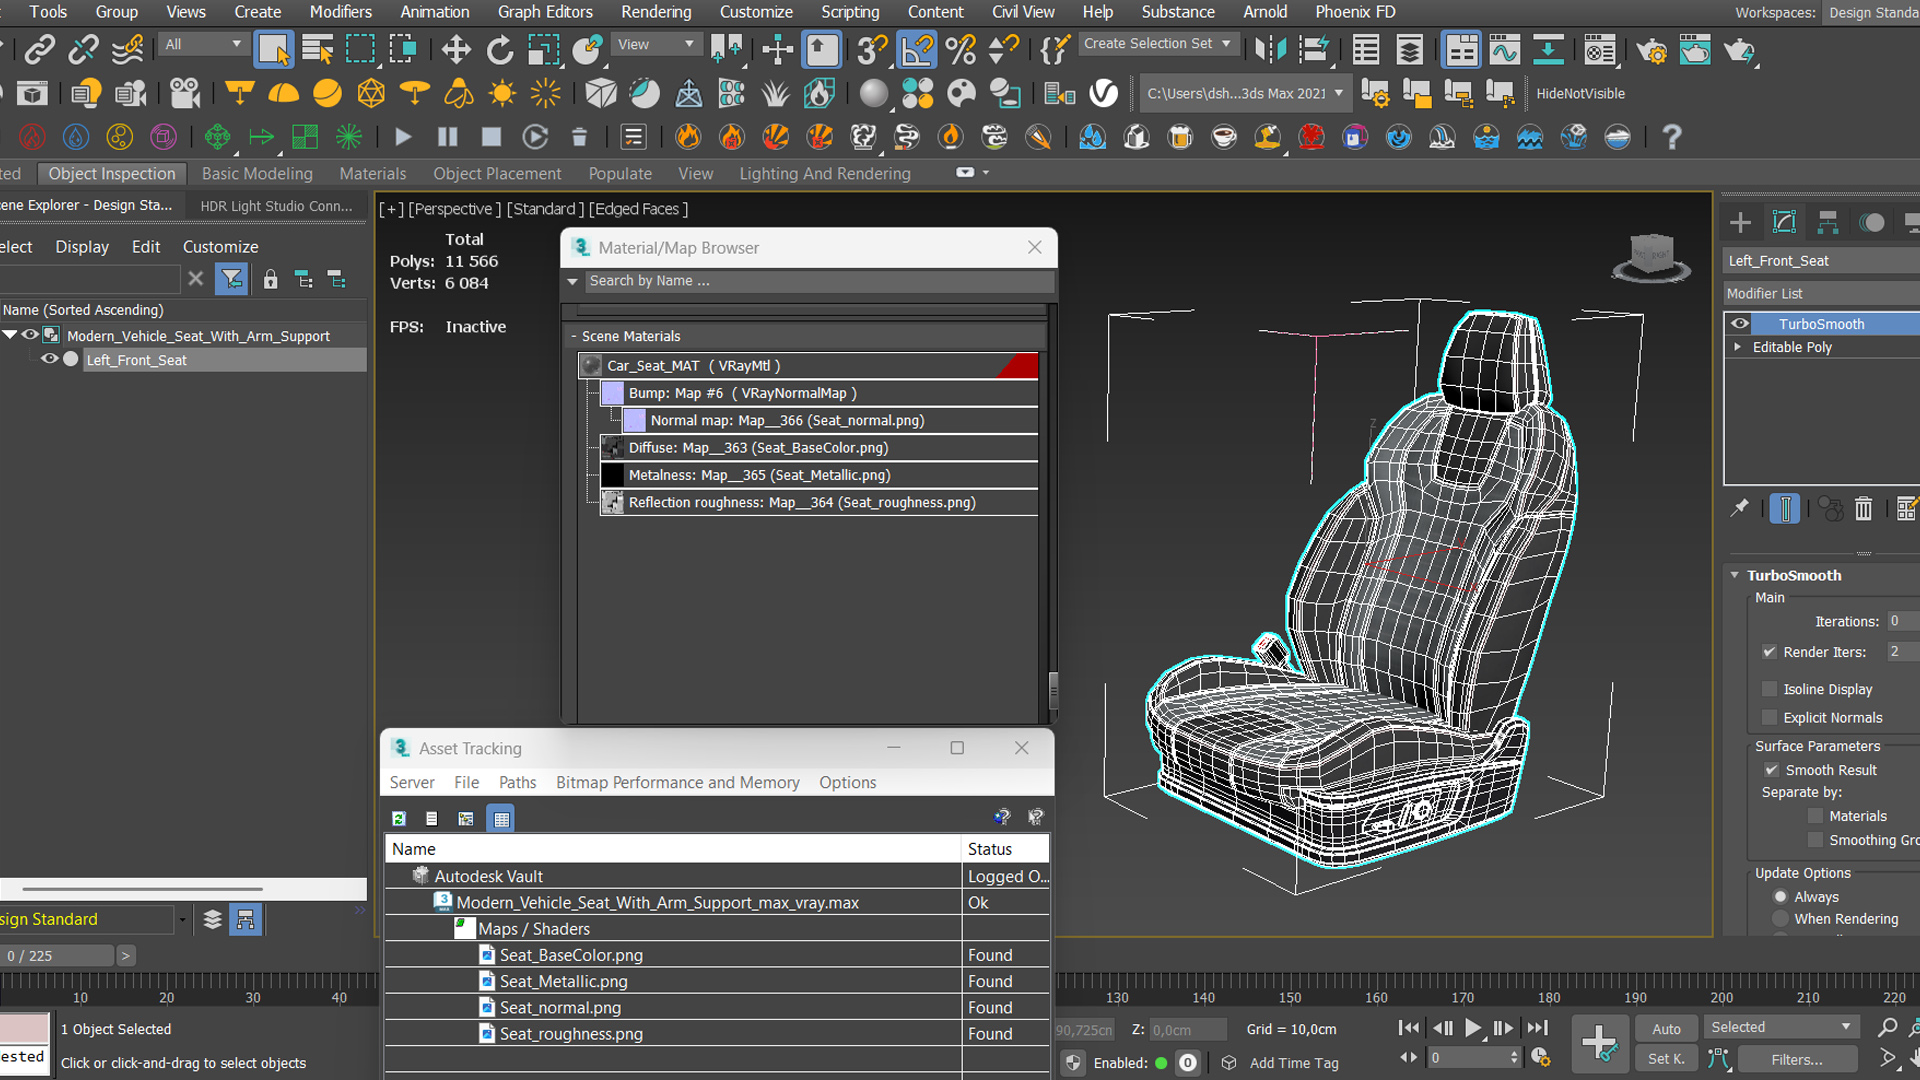Select the Rotate transform tool

(499, 49)
